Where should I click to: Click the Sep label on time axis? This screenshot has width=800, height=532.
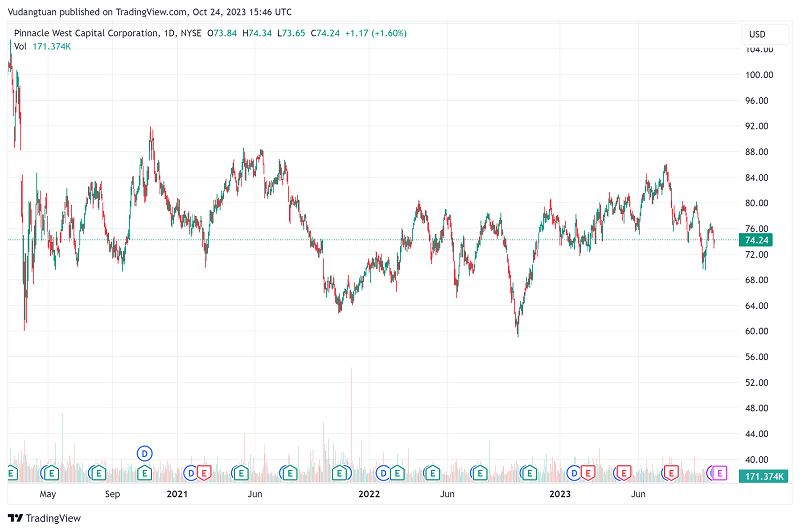click(x=113, y=494)
